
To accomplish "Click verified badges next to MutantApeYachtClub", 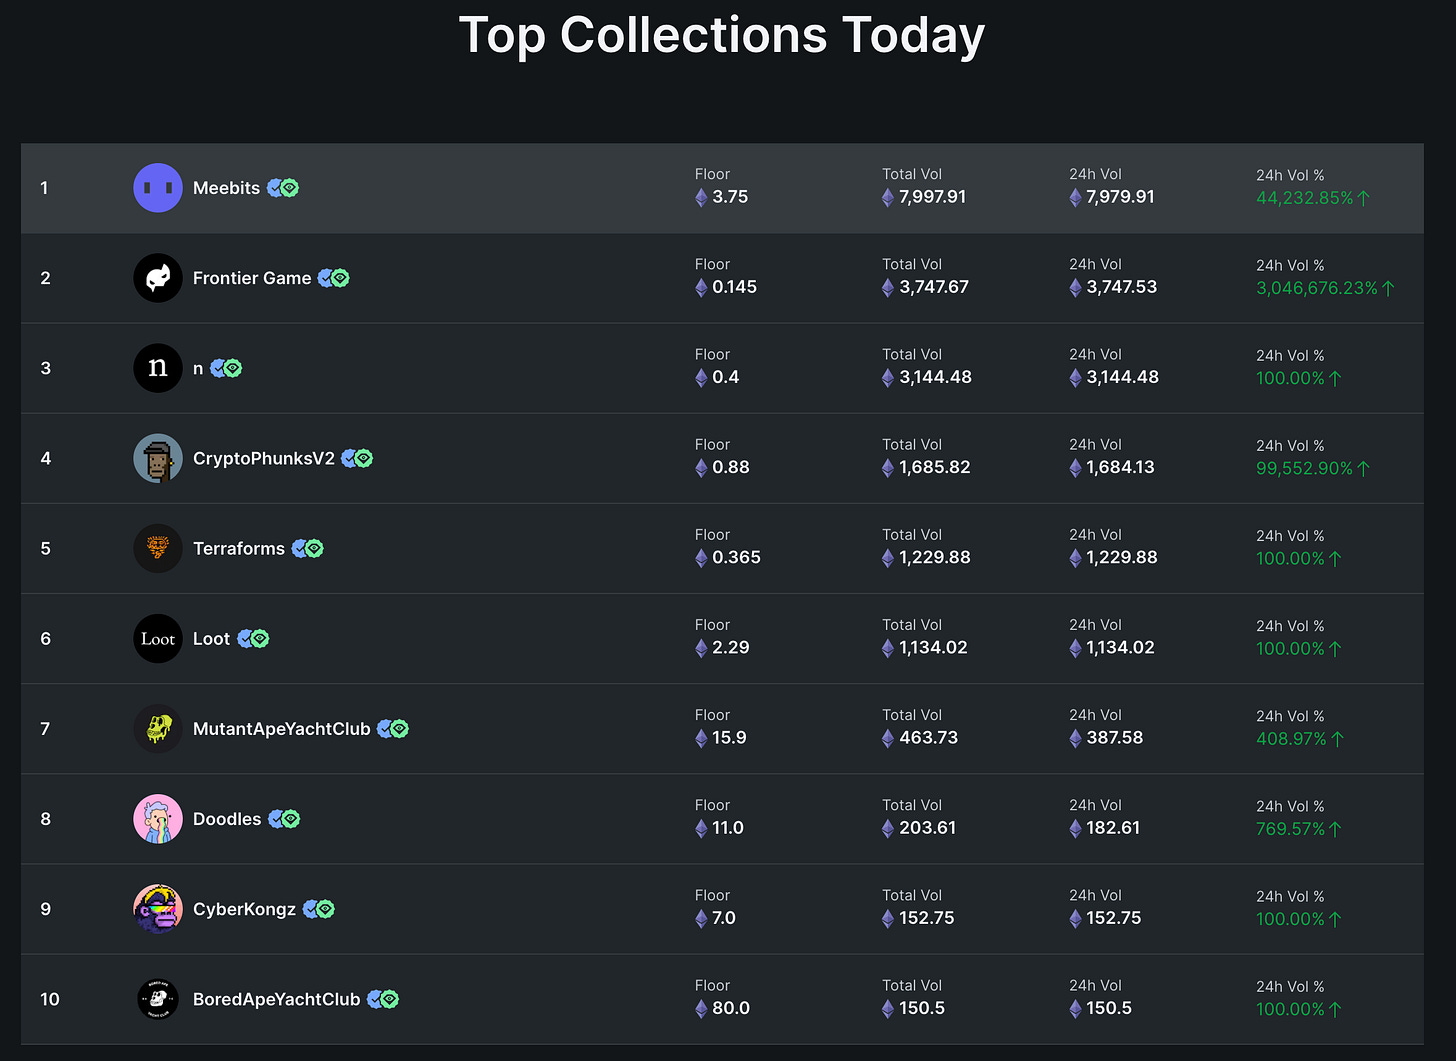I will click(x=393, y=728).
